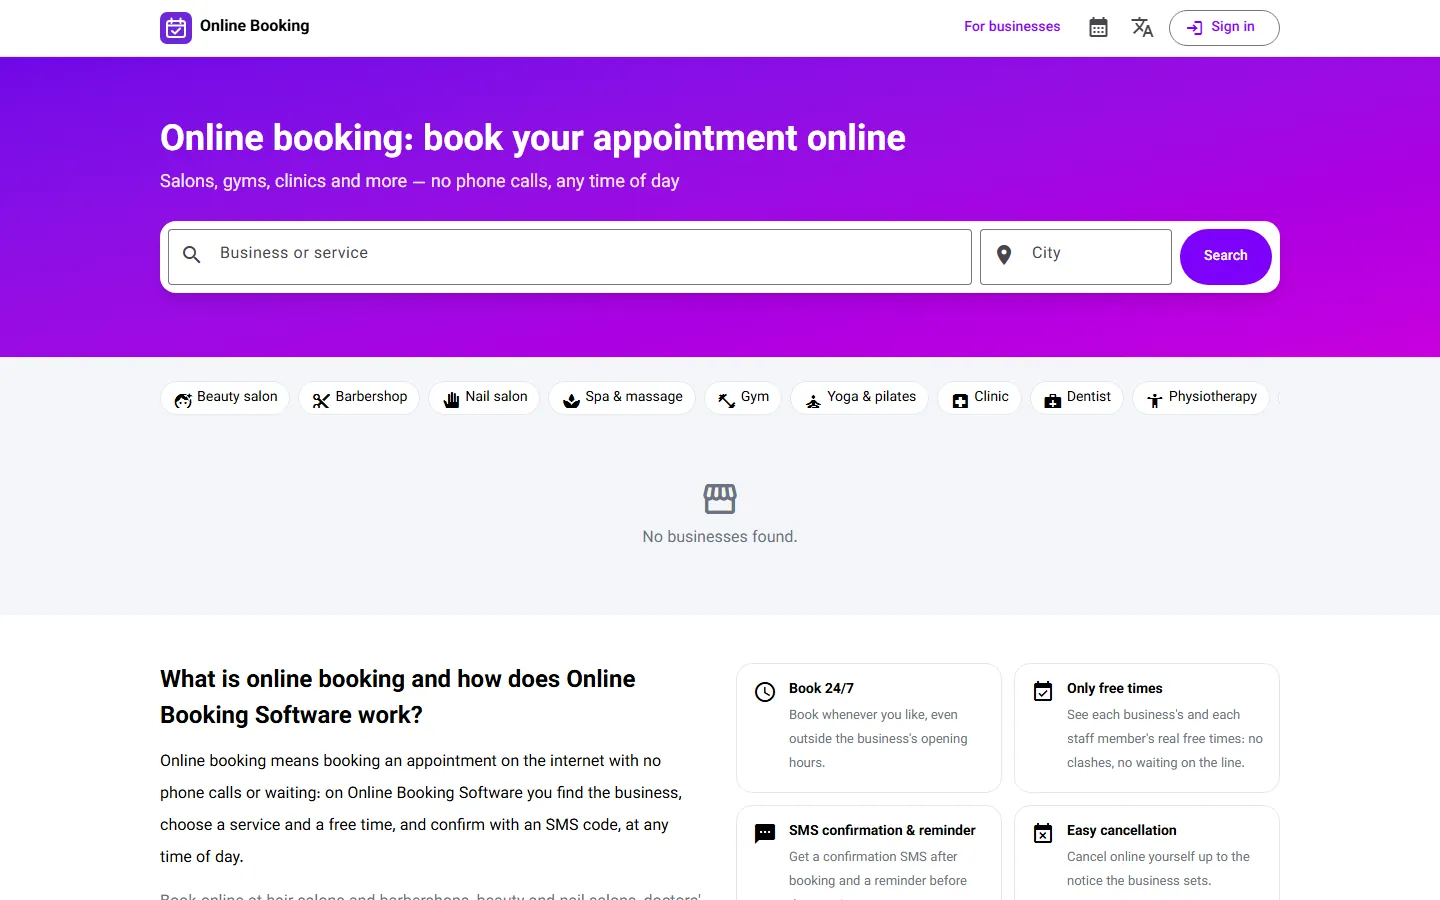Image resolution: width=1440 pixels, height=900 pixels.
Task: Click the storefront icon above 'No businesses found'
Action: 720,498
